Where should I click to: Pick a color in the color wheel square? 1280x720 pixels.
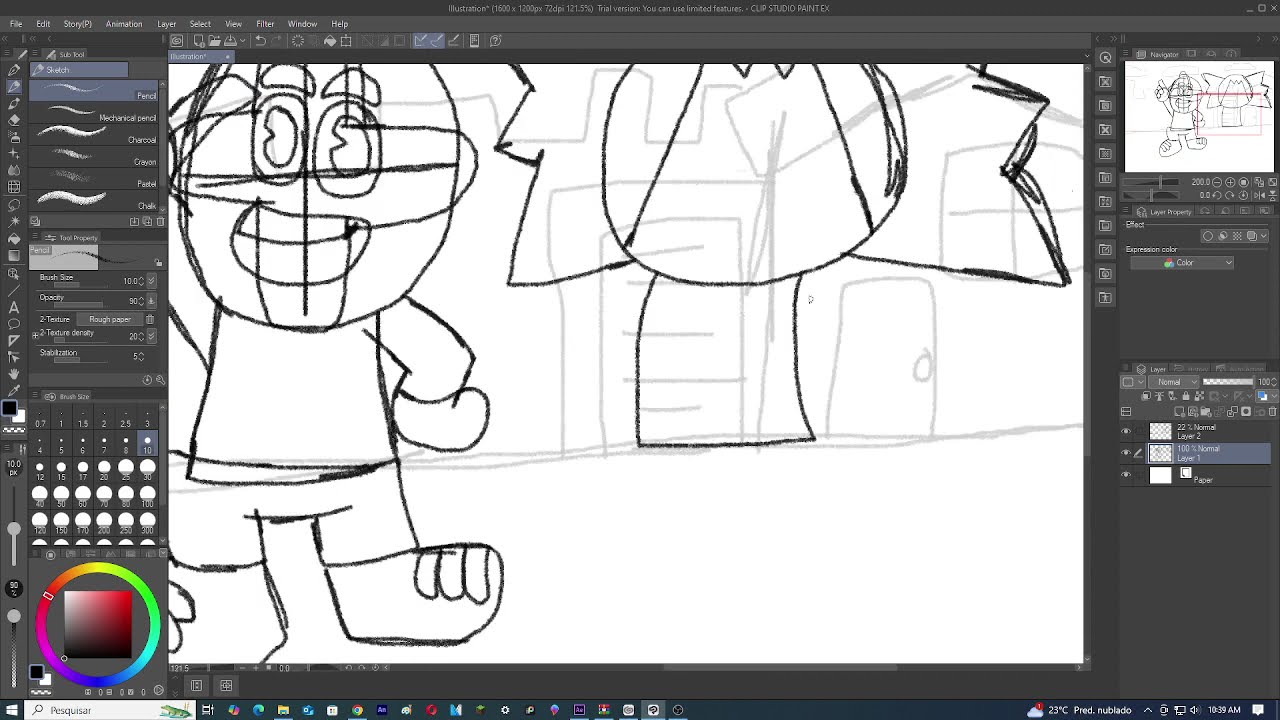tap(98, 624)
